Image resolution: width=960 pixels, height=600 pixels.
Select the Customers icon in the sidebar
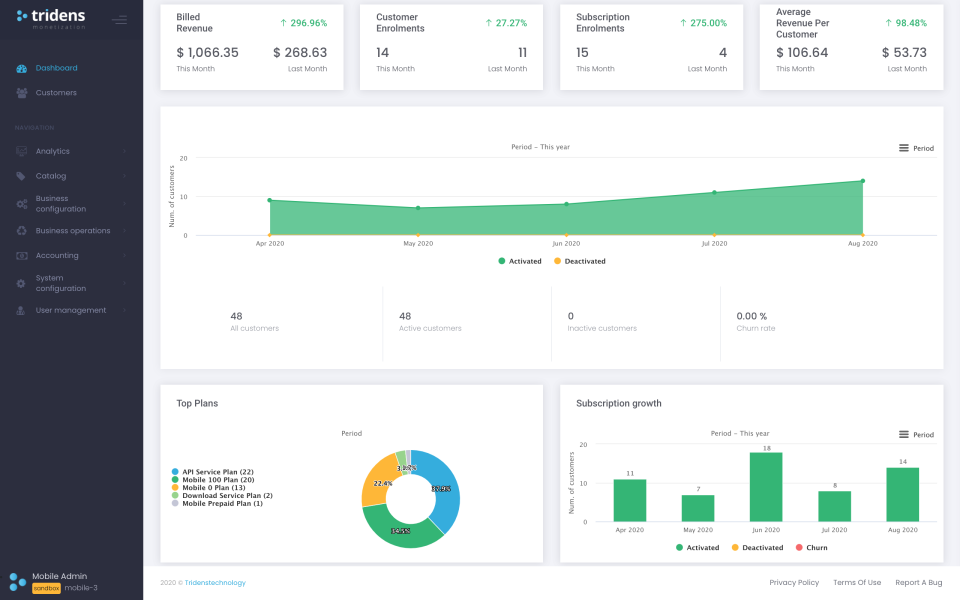click(20, 92)
